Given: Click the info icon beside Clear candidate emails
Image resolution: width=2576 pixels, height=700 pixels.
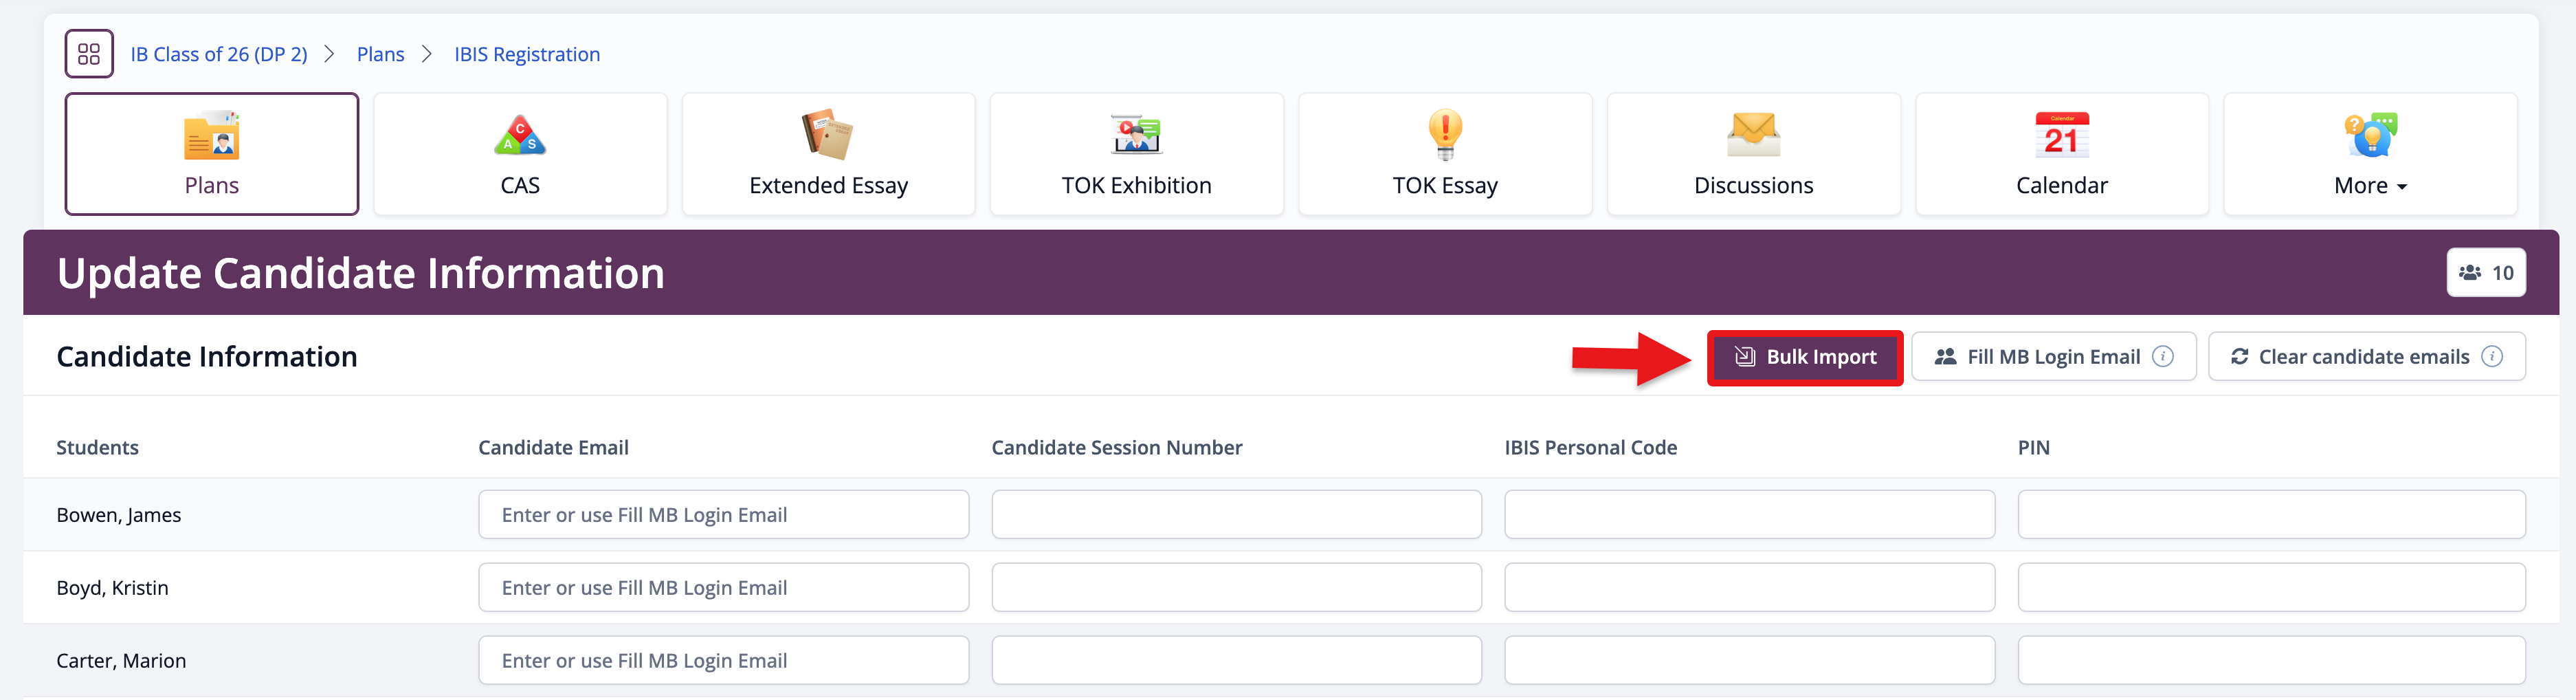Looking at the screenshot, I should pos(2493,357).
